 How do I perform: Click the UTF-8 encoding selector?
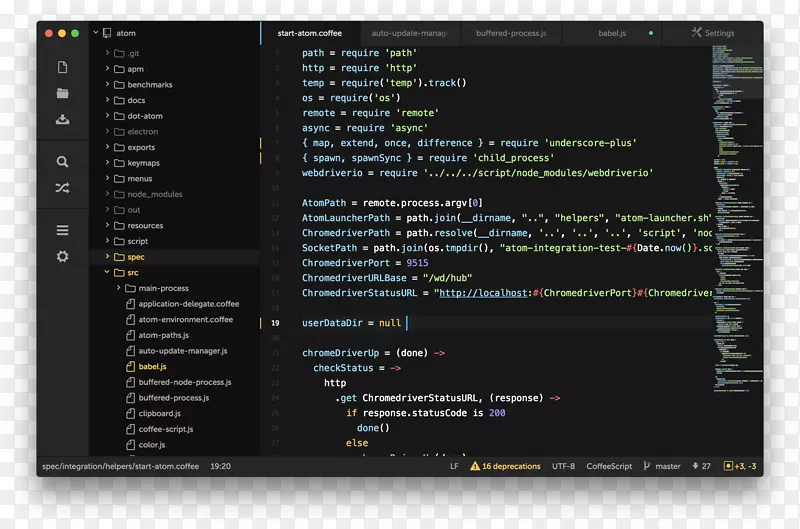pos(563,466)
